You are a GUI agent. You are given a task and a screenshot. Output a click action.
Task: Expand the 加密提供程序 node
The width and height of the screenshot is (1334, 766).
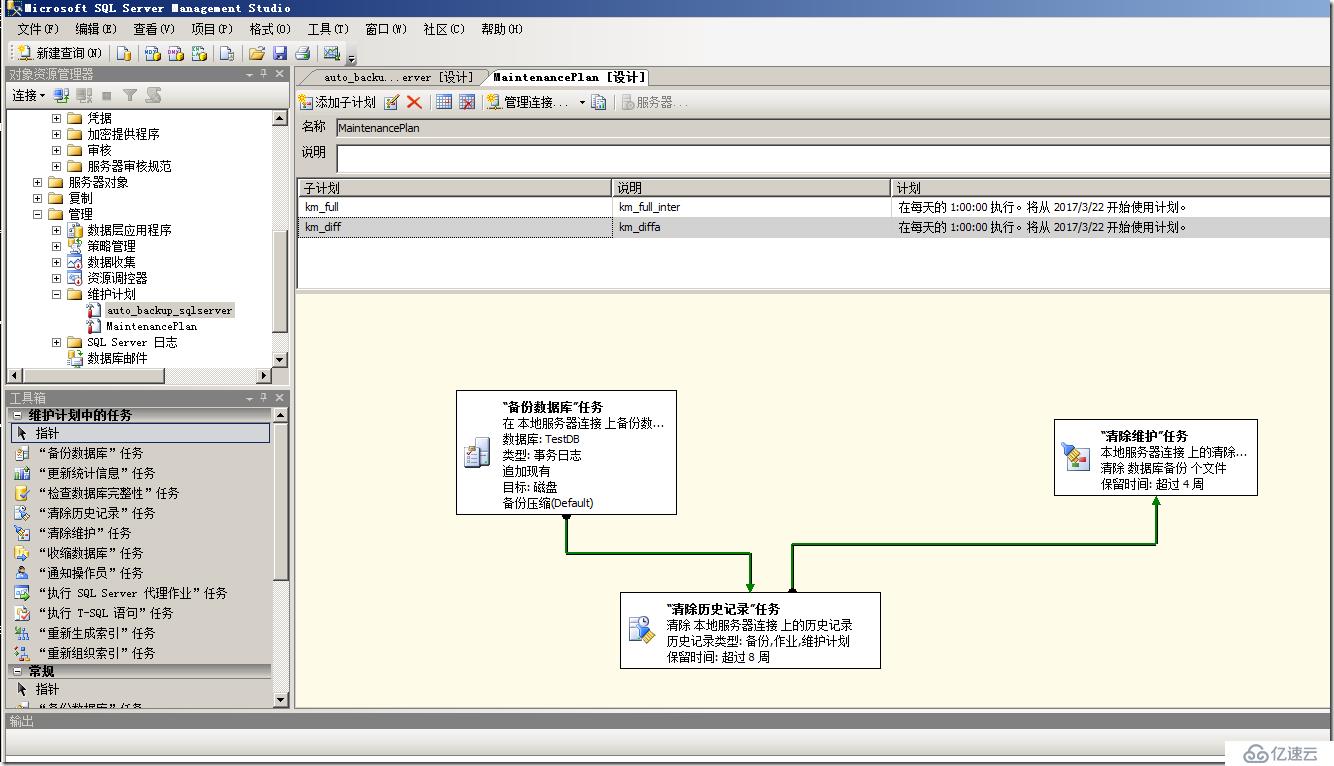point(57,134)
